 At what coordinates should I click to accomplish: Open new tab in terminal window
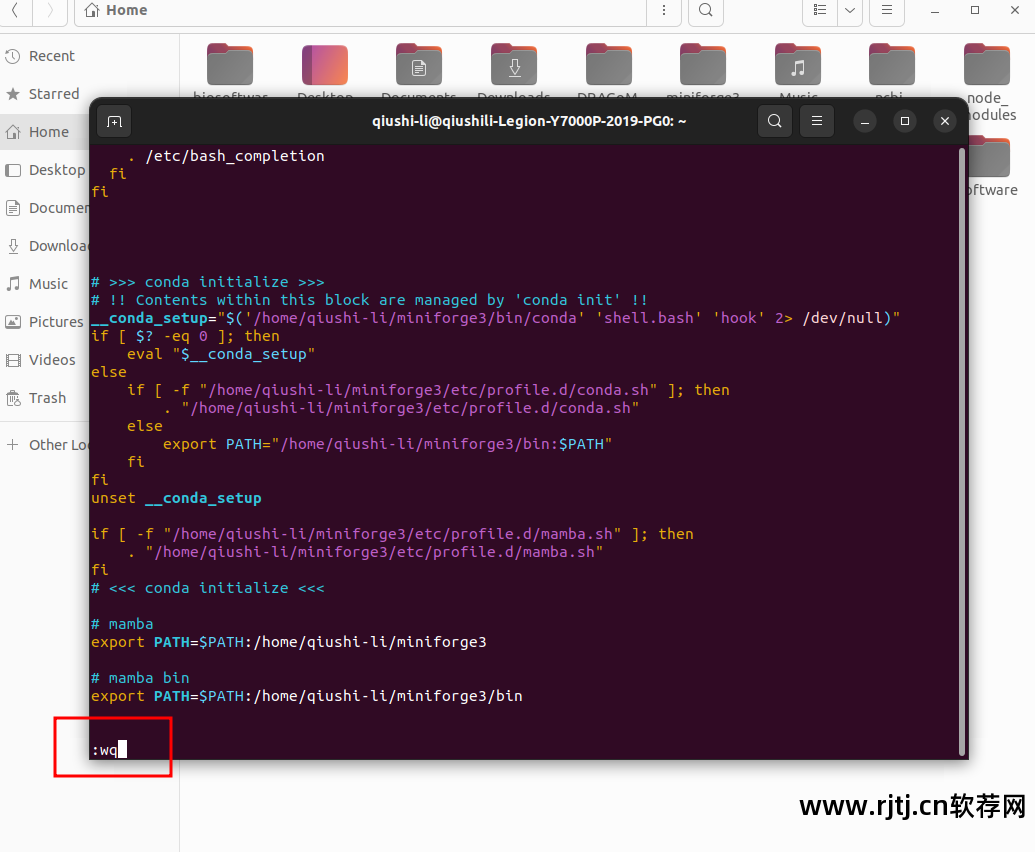[114, 121]
